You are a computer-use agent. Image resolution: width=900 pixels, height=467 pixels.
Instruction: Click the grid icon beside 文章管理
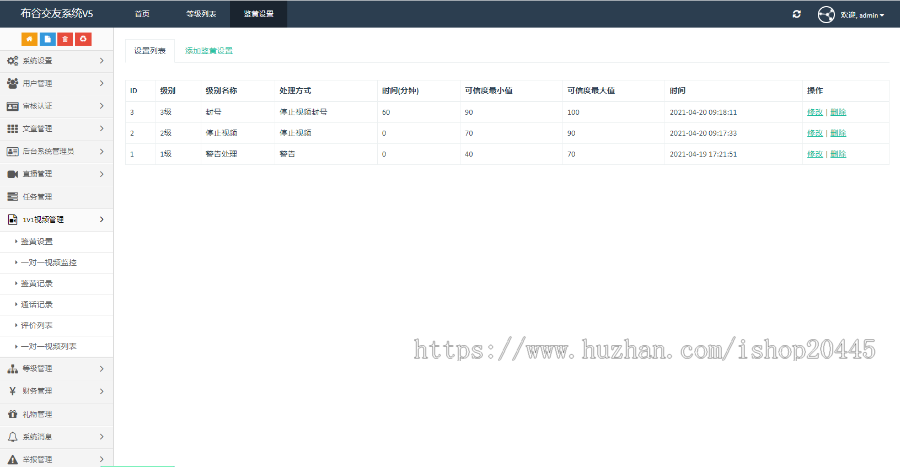click(12, 129)
